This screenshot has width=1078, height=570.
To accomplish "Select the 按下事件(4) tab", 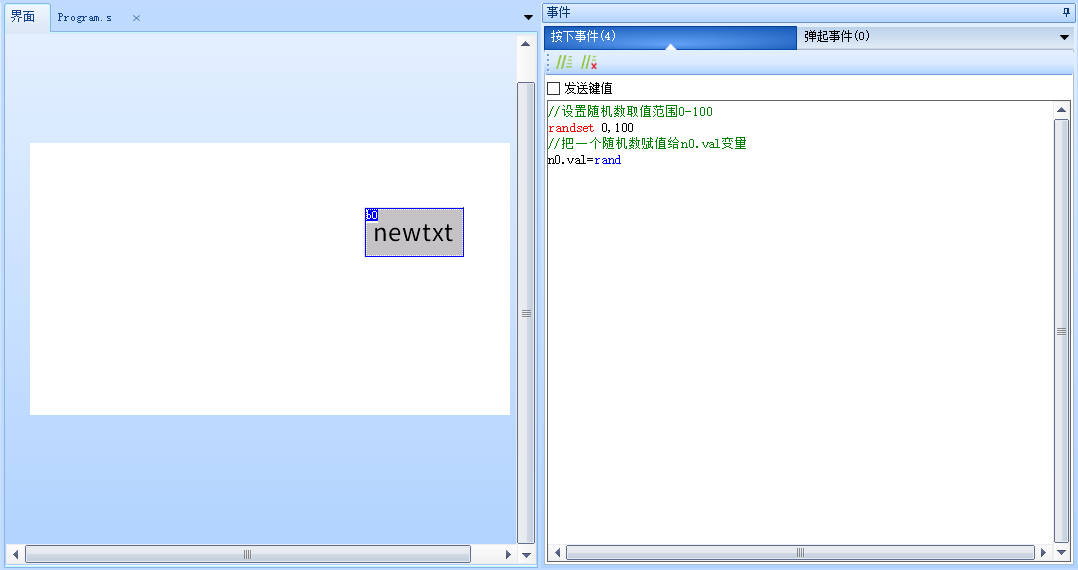I will (x=583, y=37).
